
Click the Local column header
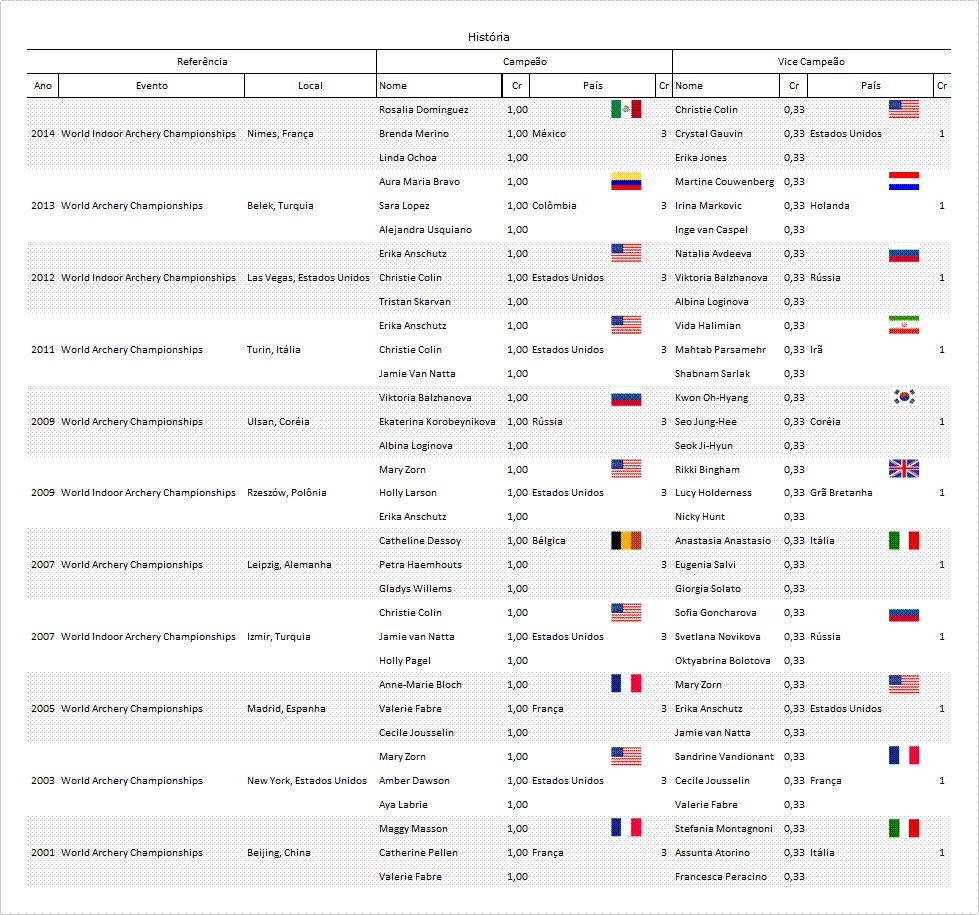coord(310,86)
